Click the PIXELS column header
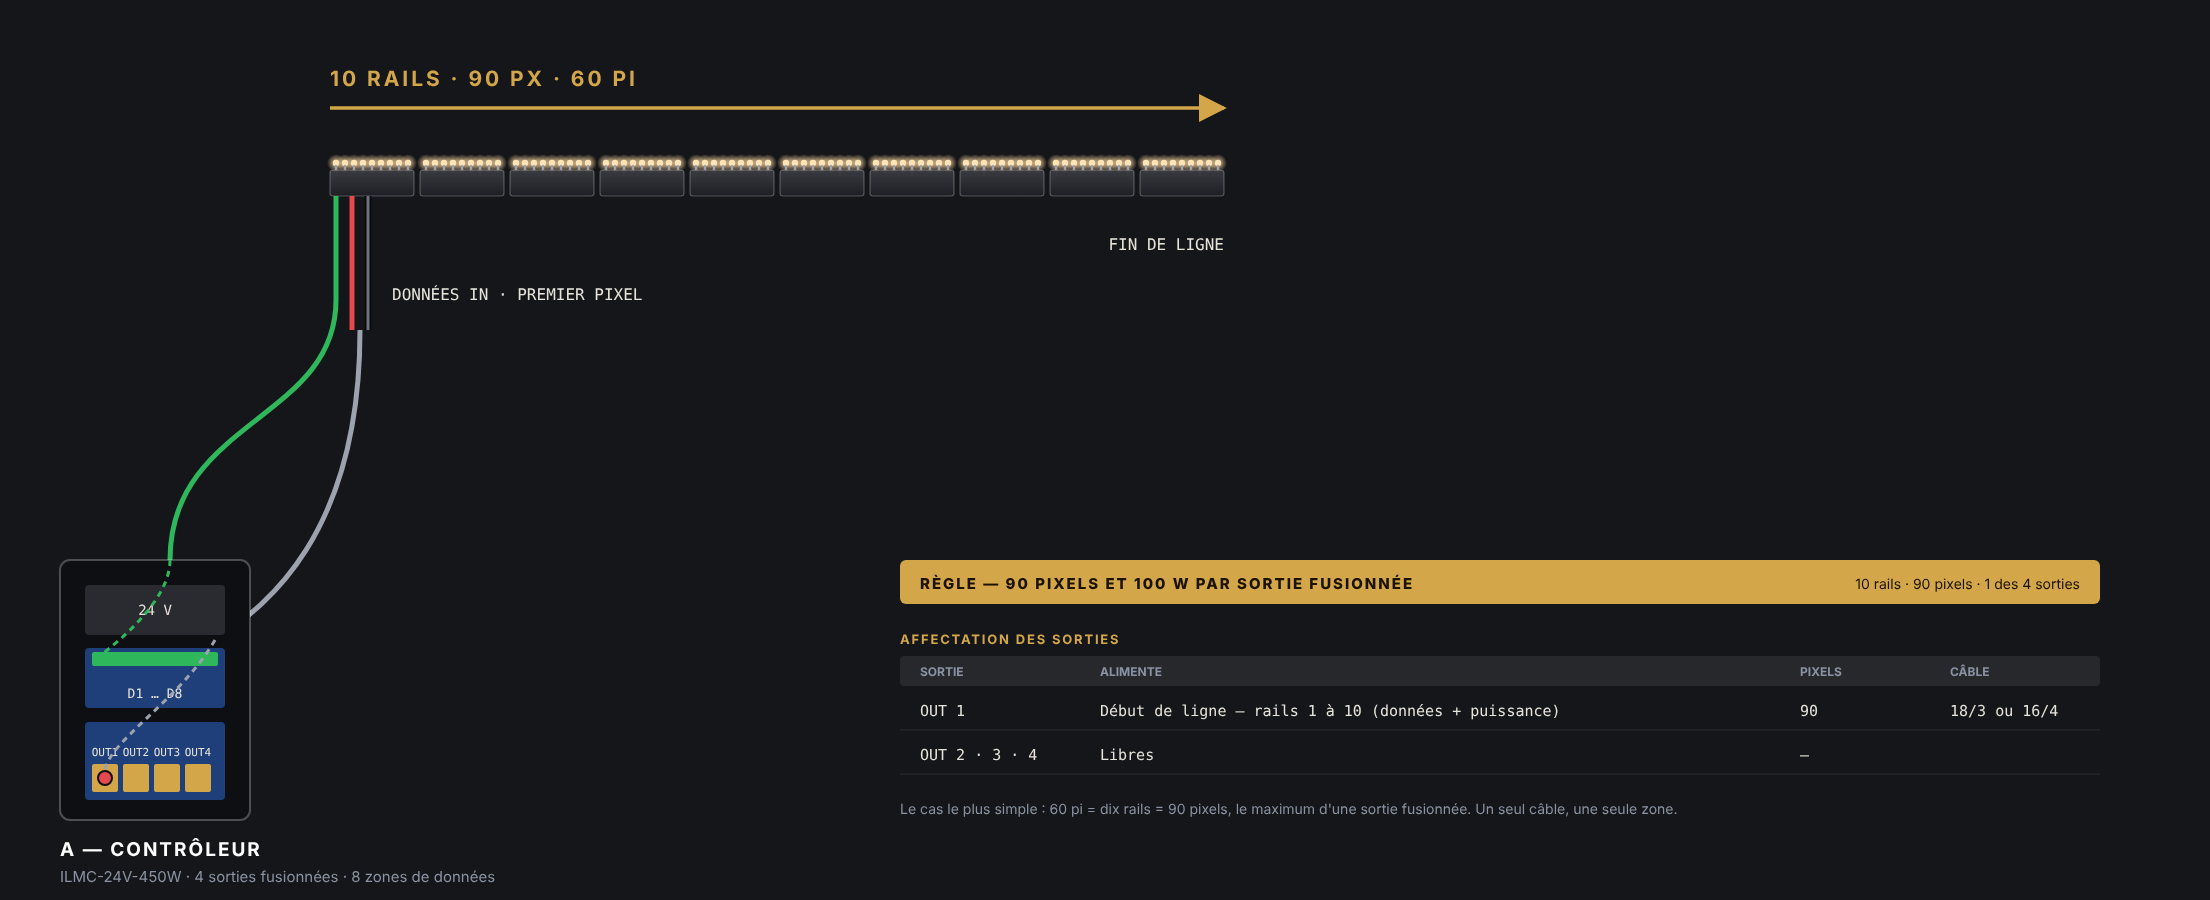Viewport: 2210px width, 900px height. [1821, 672]
